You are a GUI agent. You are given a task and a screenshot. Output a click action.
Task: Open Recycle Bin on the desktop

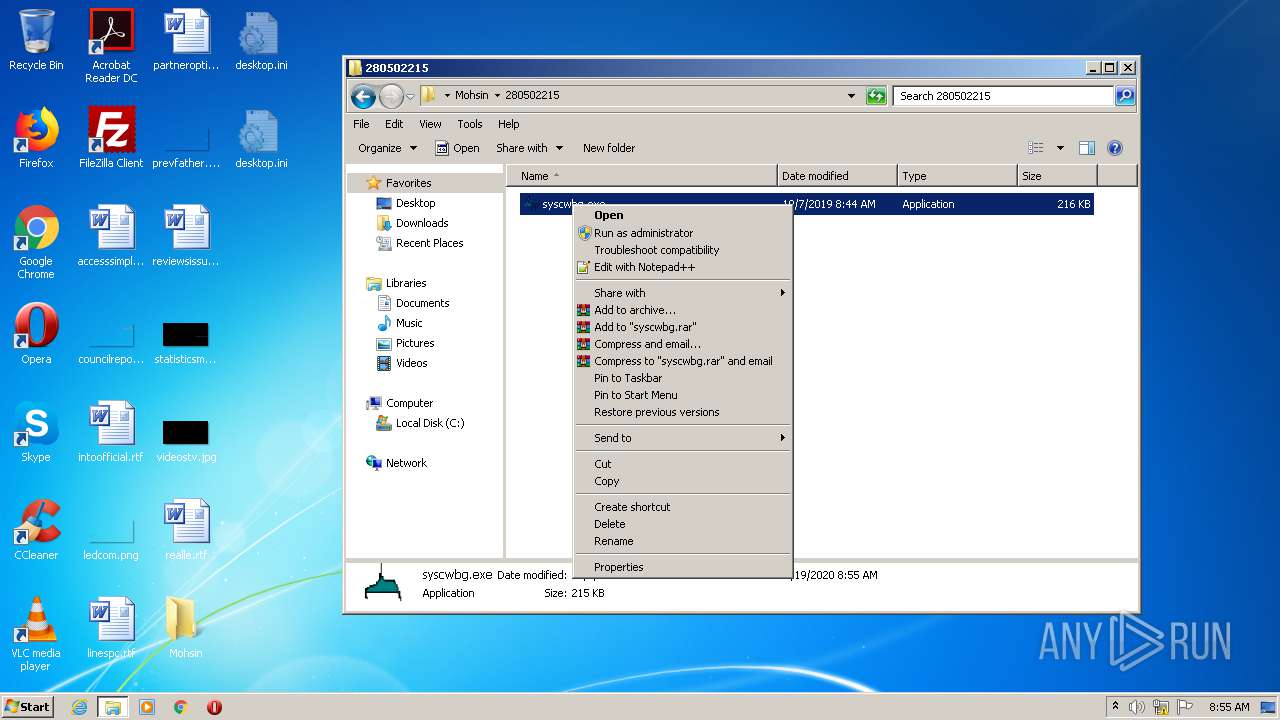pyautogui.click(x=36, y=40)
